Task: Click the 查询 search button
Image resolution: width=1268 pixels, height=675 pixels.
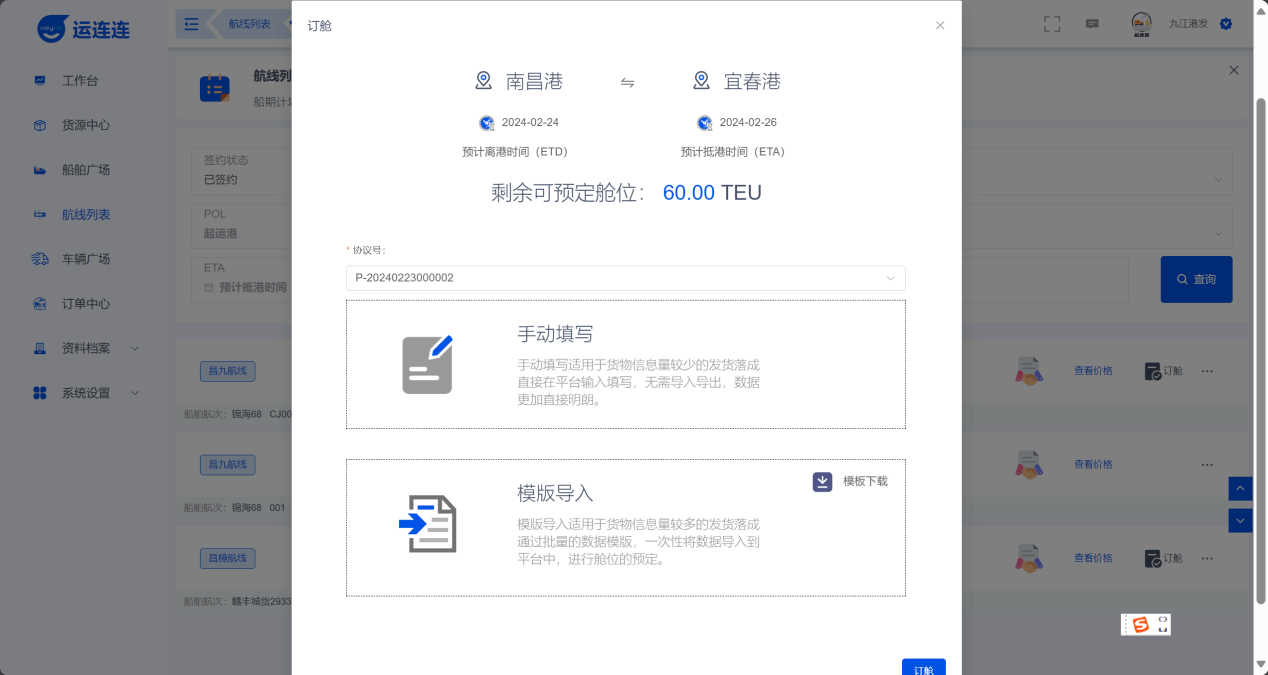Action: coord(1196,280)
